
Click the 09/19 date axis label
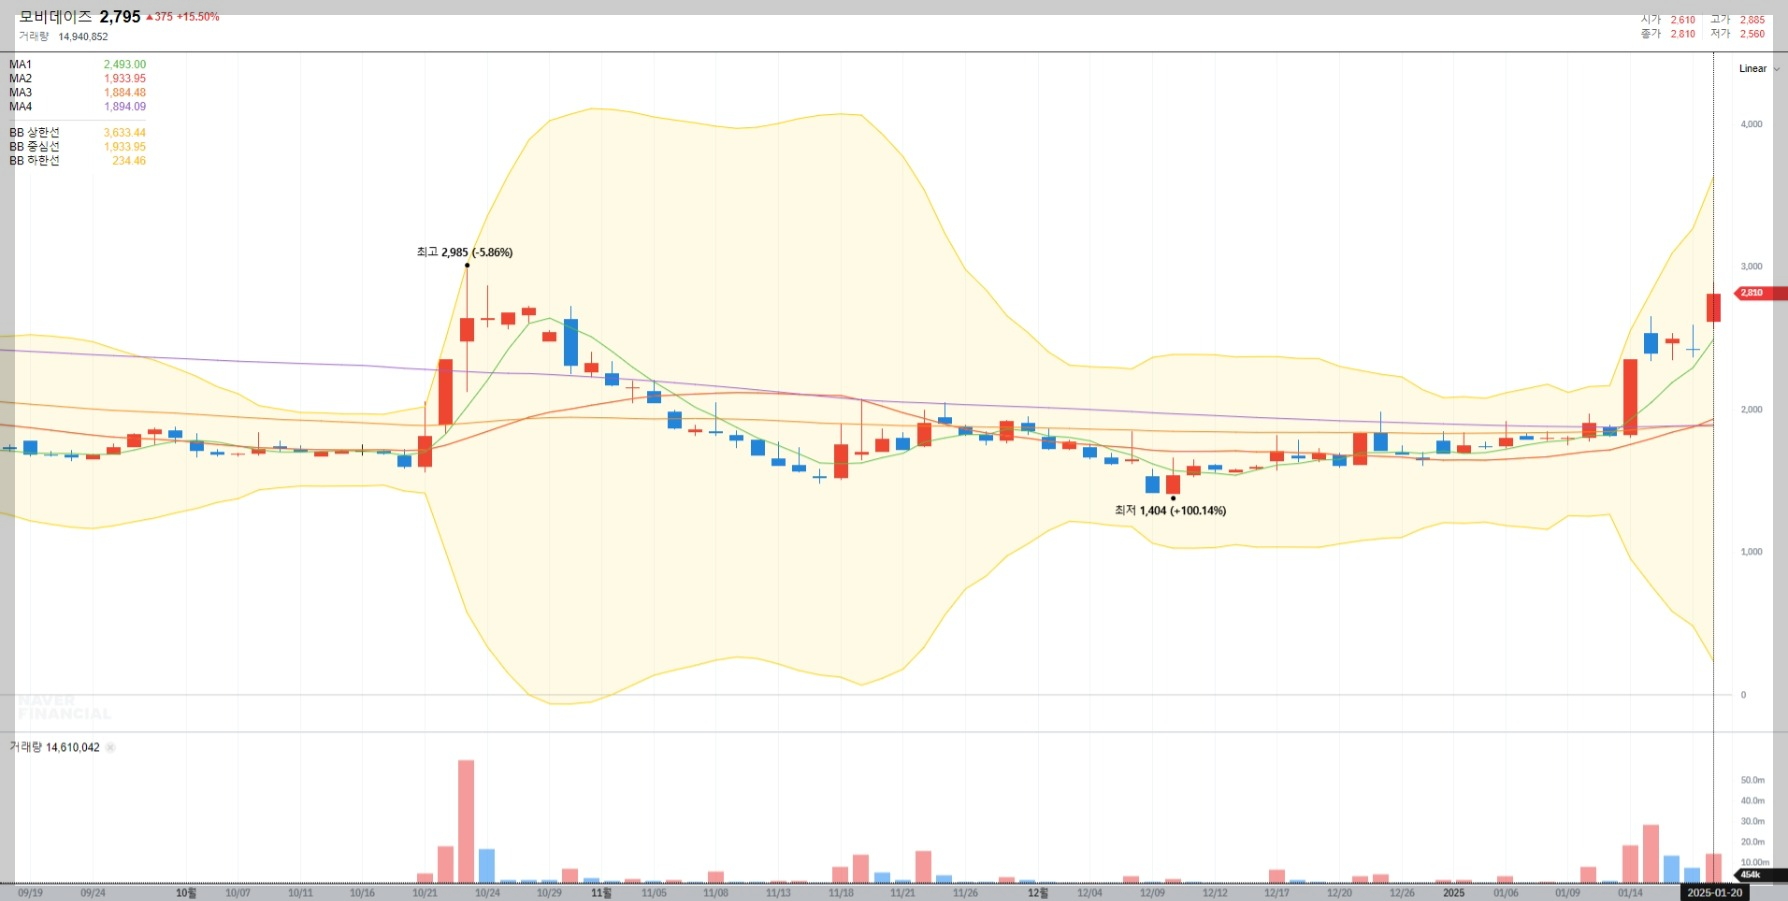[x=30, y=893]
